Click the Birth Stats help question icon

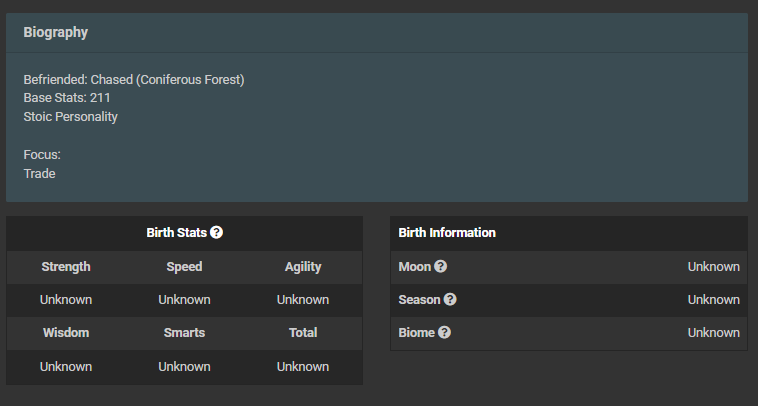click(217, 232)
